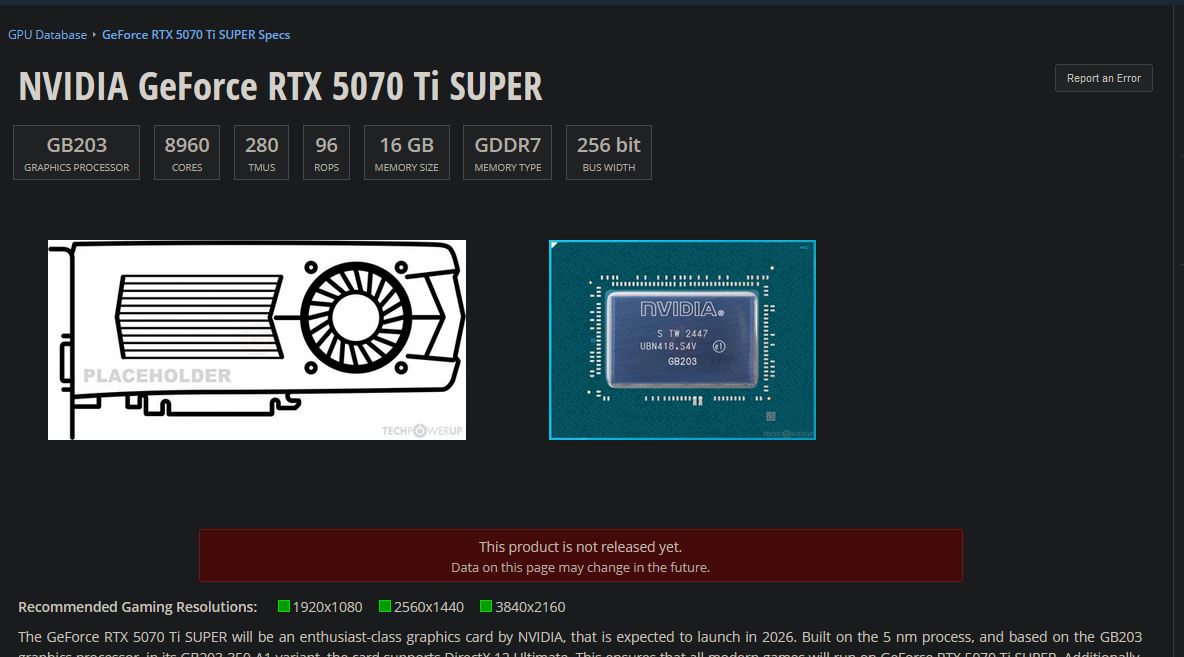Click the GDDR7 memory type box

pyautogui.click(x=507, y=153)
